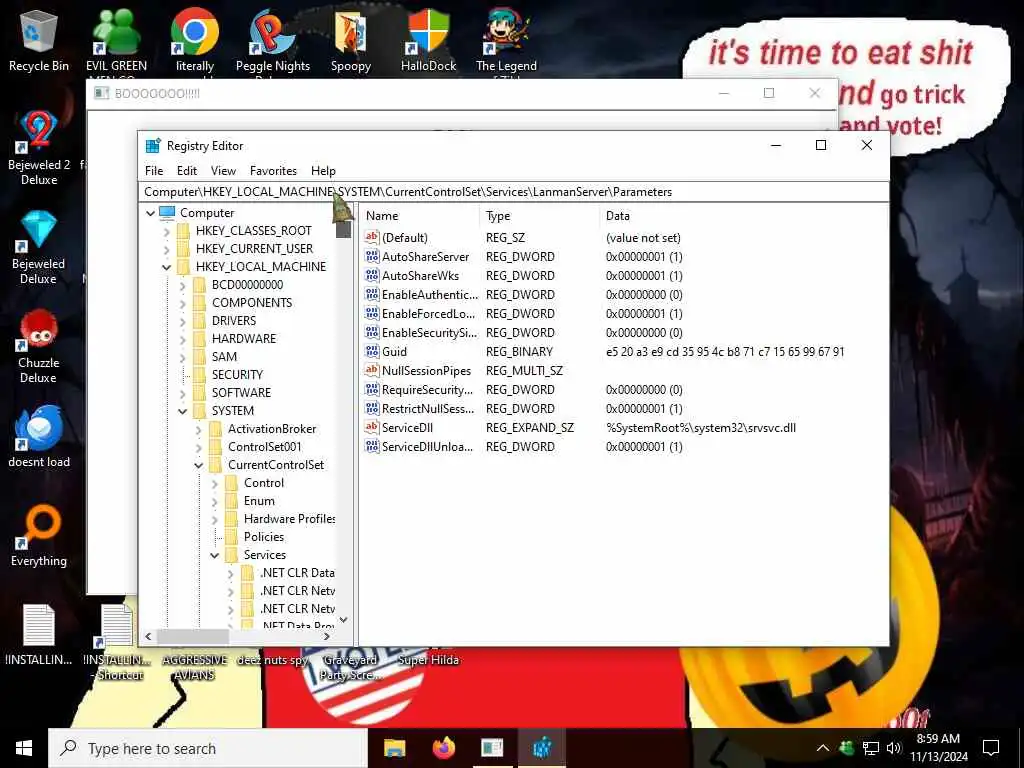Sort values by Data column header

(x=743, y=216)
